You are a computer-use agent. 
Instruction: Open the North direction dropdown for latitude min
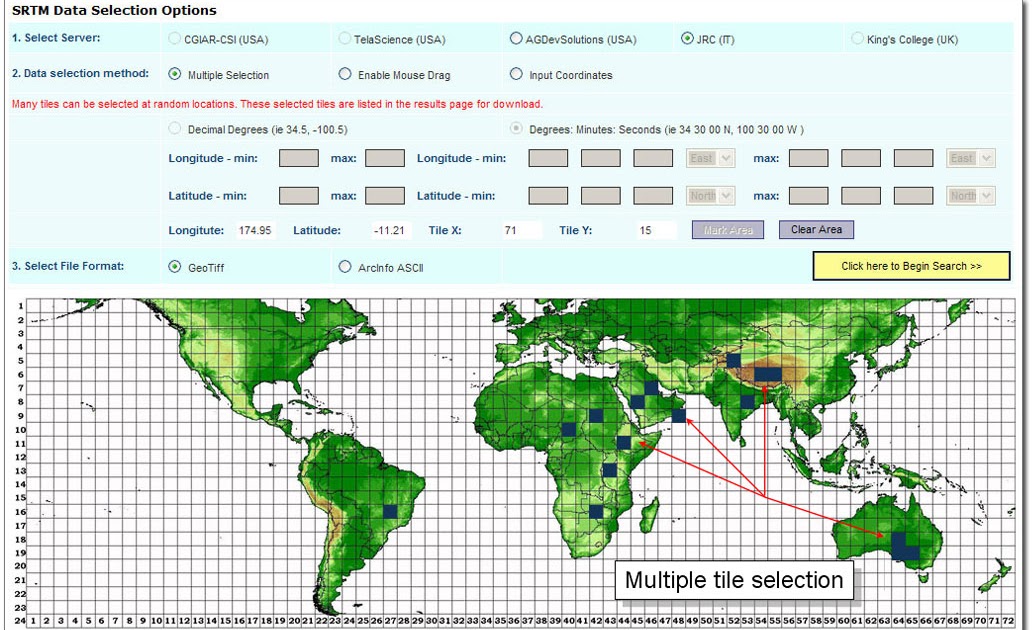pyautogui.click(x=710, y=195)
